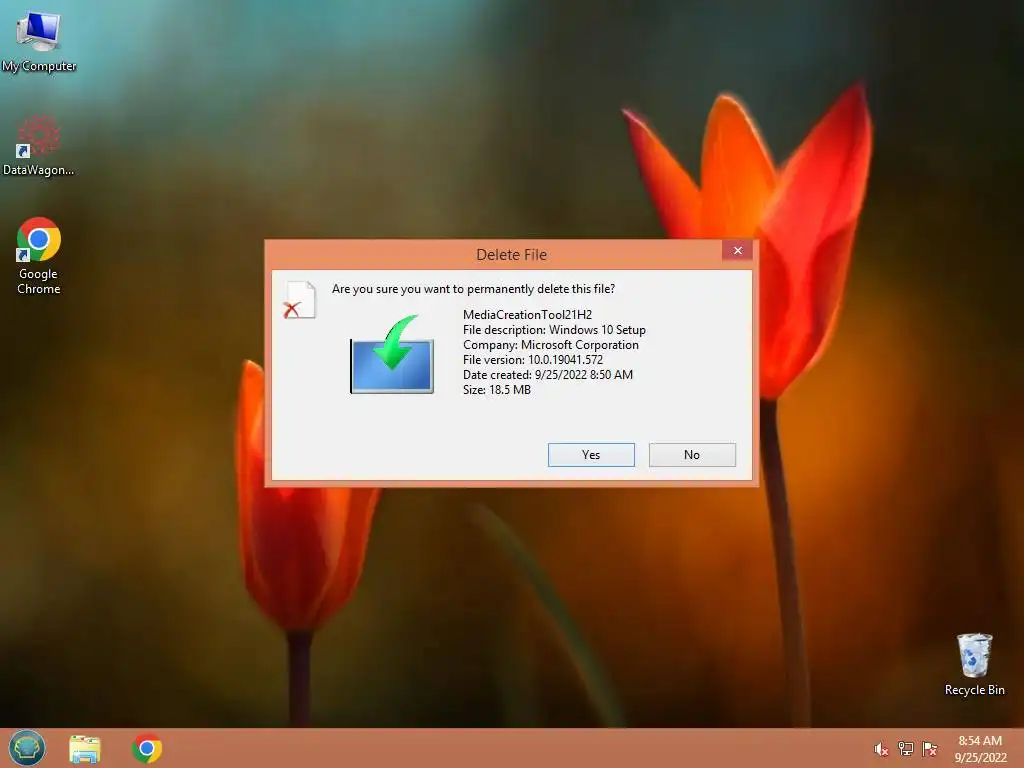Click the 'File description: Windows 10 Setup' text
The image size is (1024, 768).
point(554,330)
